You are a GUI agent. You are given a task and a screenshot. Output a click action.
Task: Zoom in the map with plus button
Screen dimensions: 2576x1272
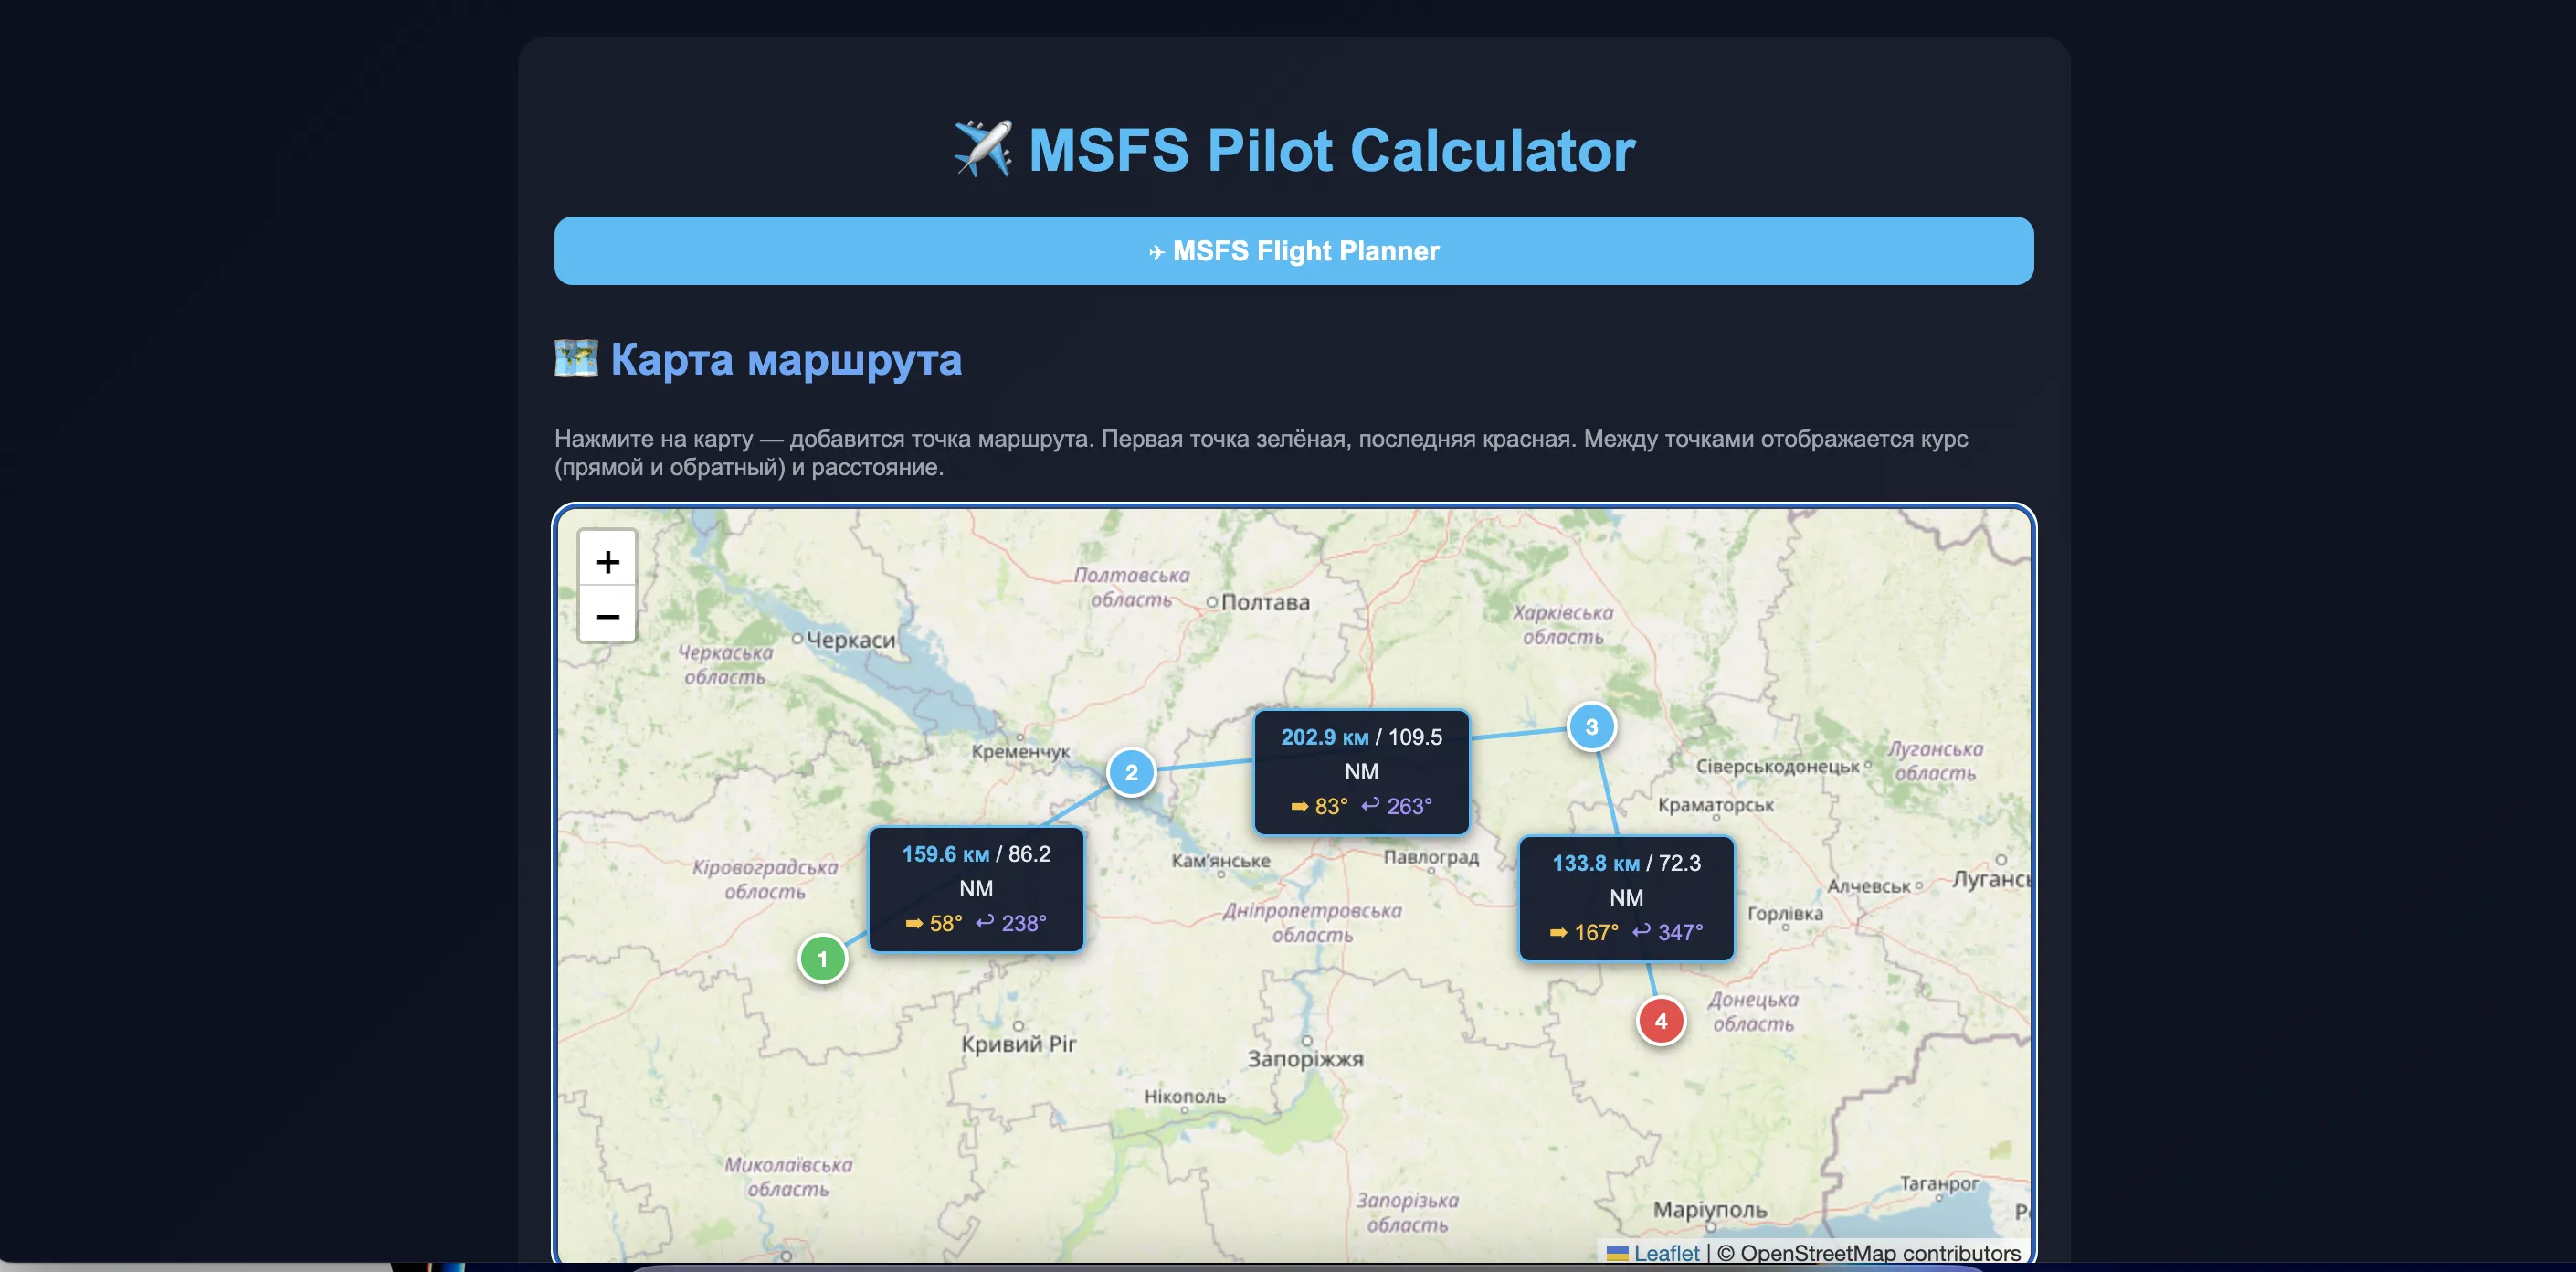(x=607, y=560)
